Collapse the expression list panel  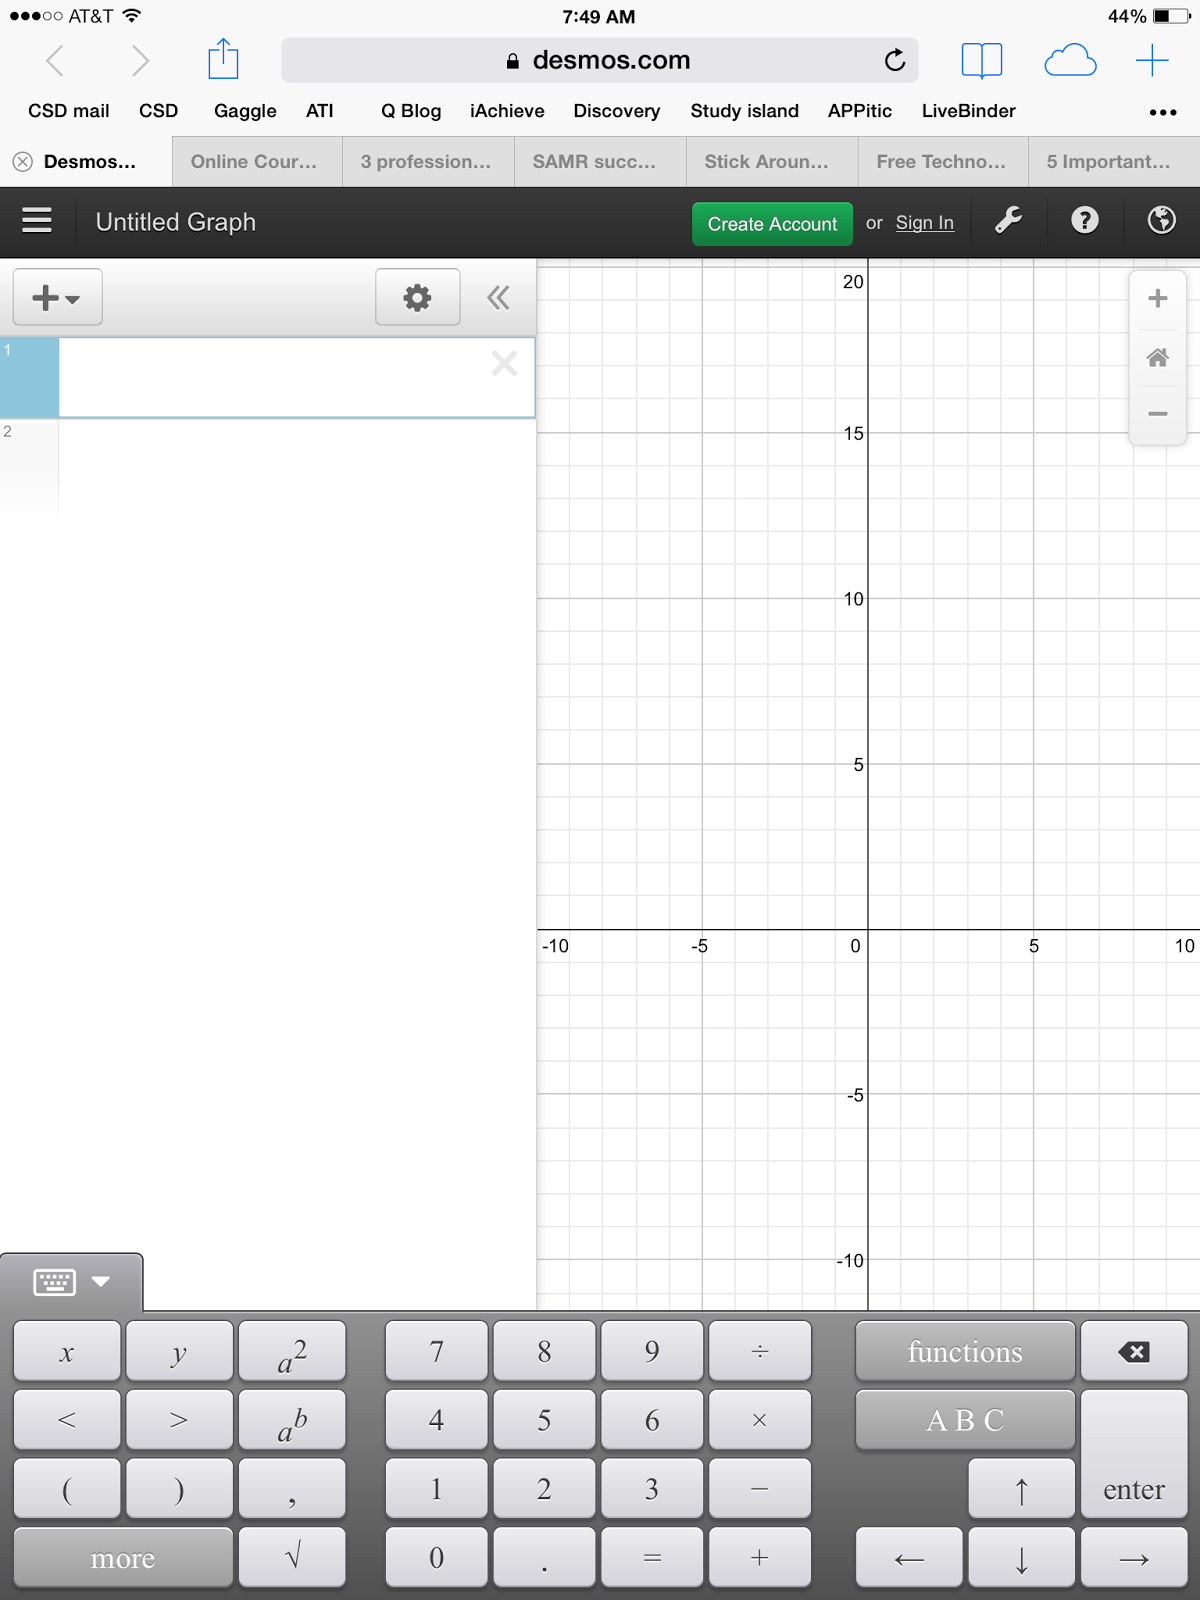pos(498,297)
